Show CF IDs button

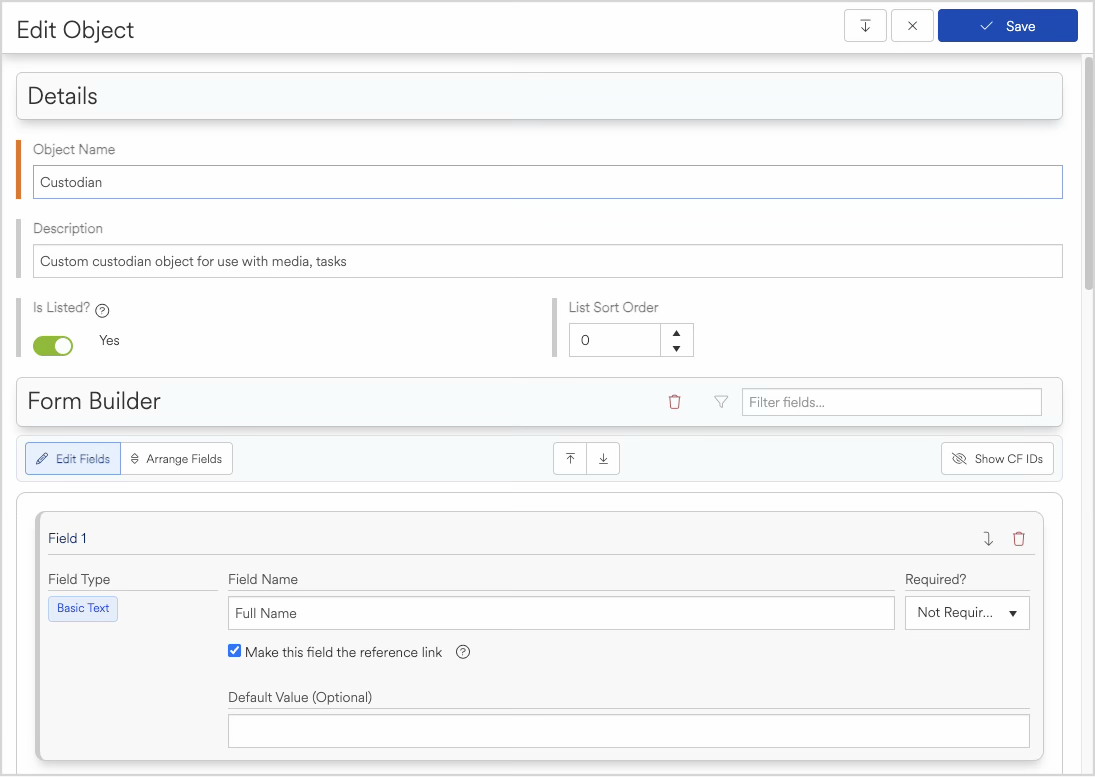pos(997,459)
